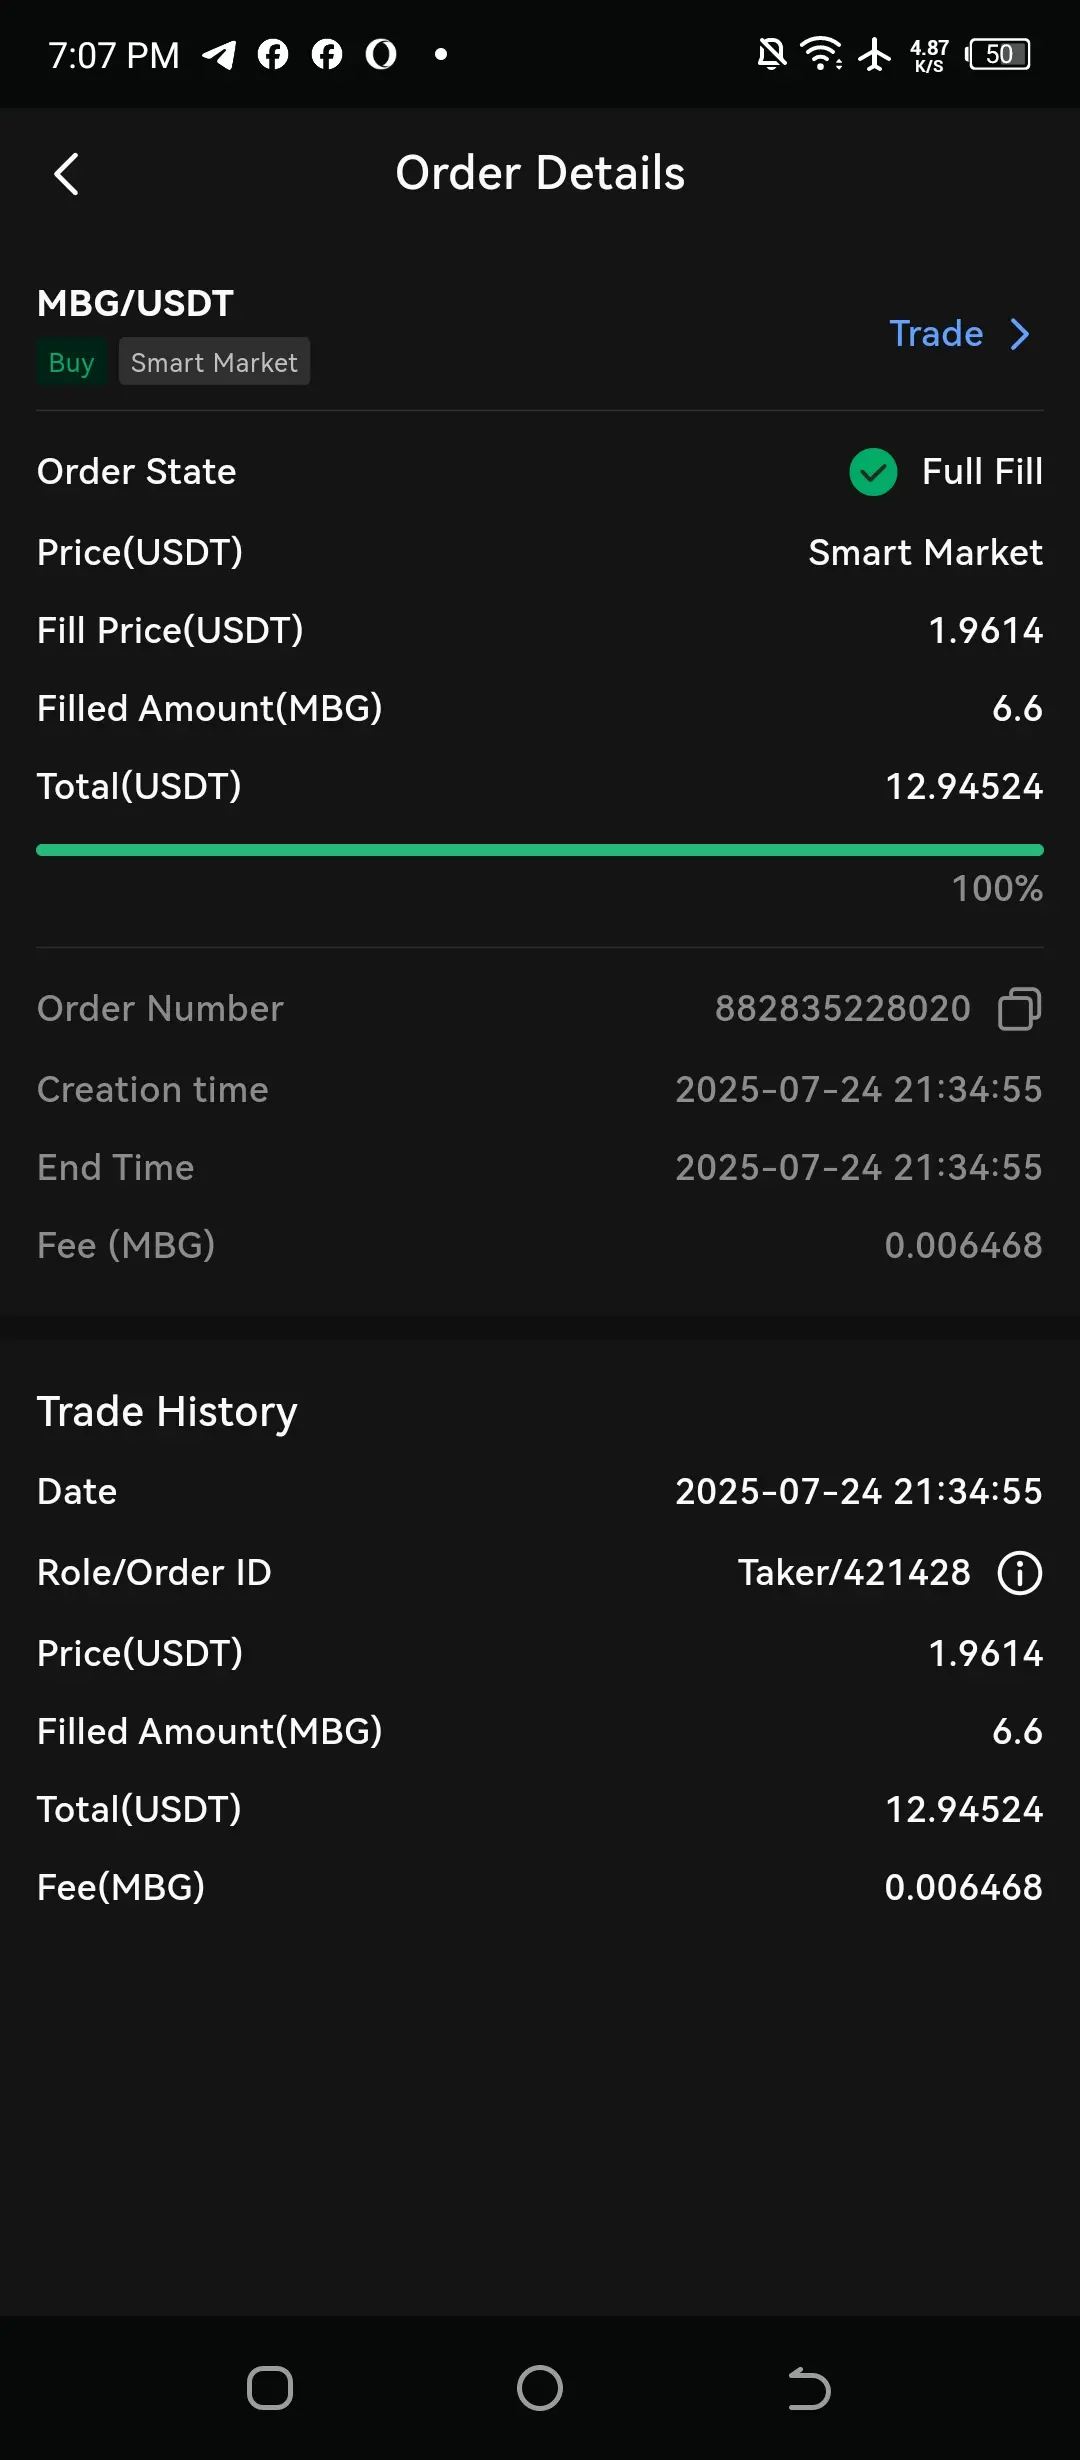Open info icon next to Taker/421428
The width and height of the screenshot is (1080, 2460).
[x=1019, y=1572]
